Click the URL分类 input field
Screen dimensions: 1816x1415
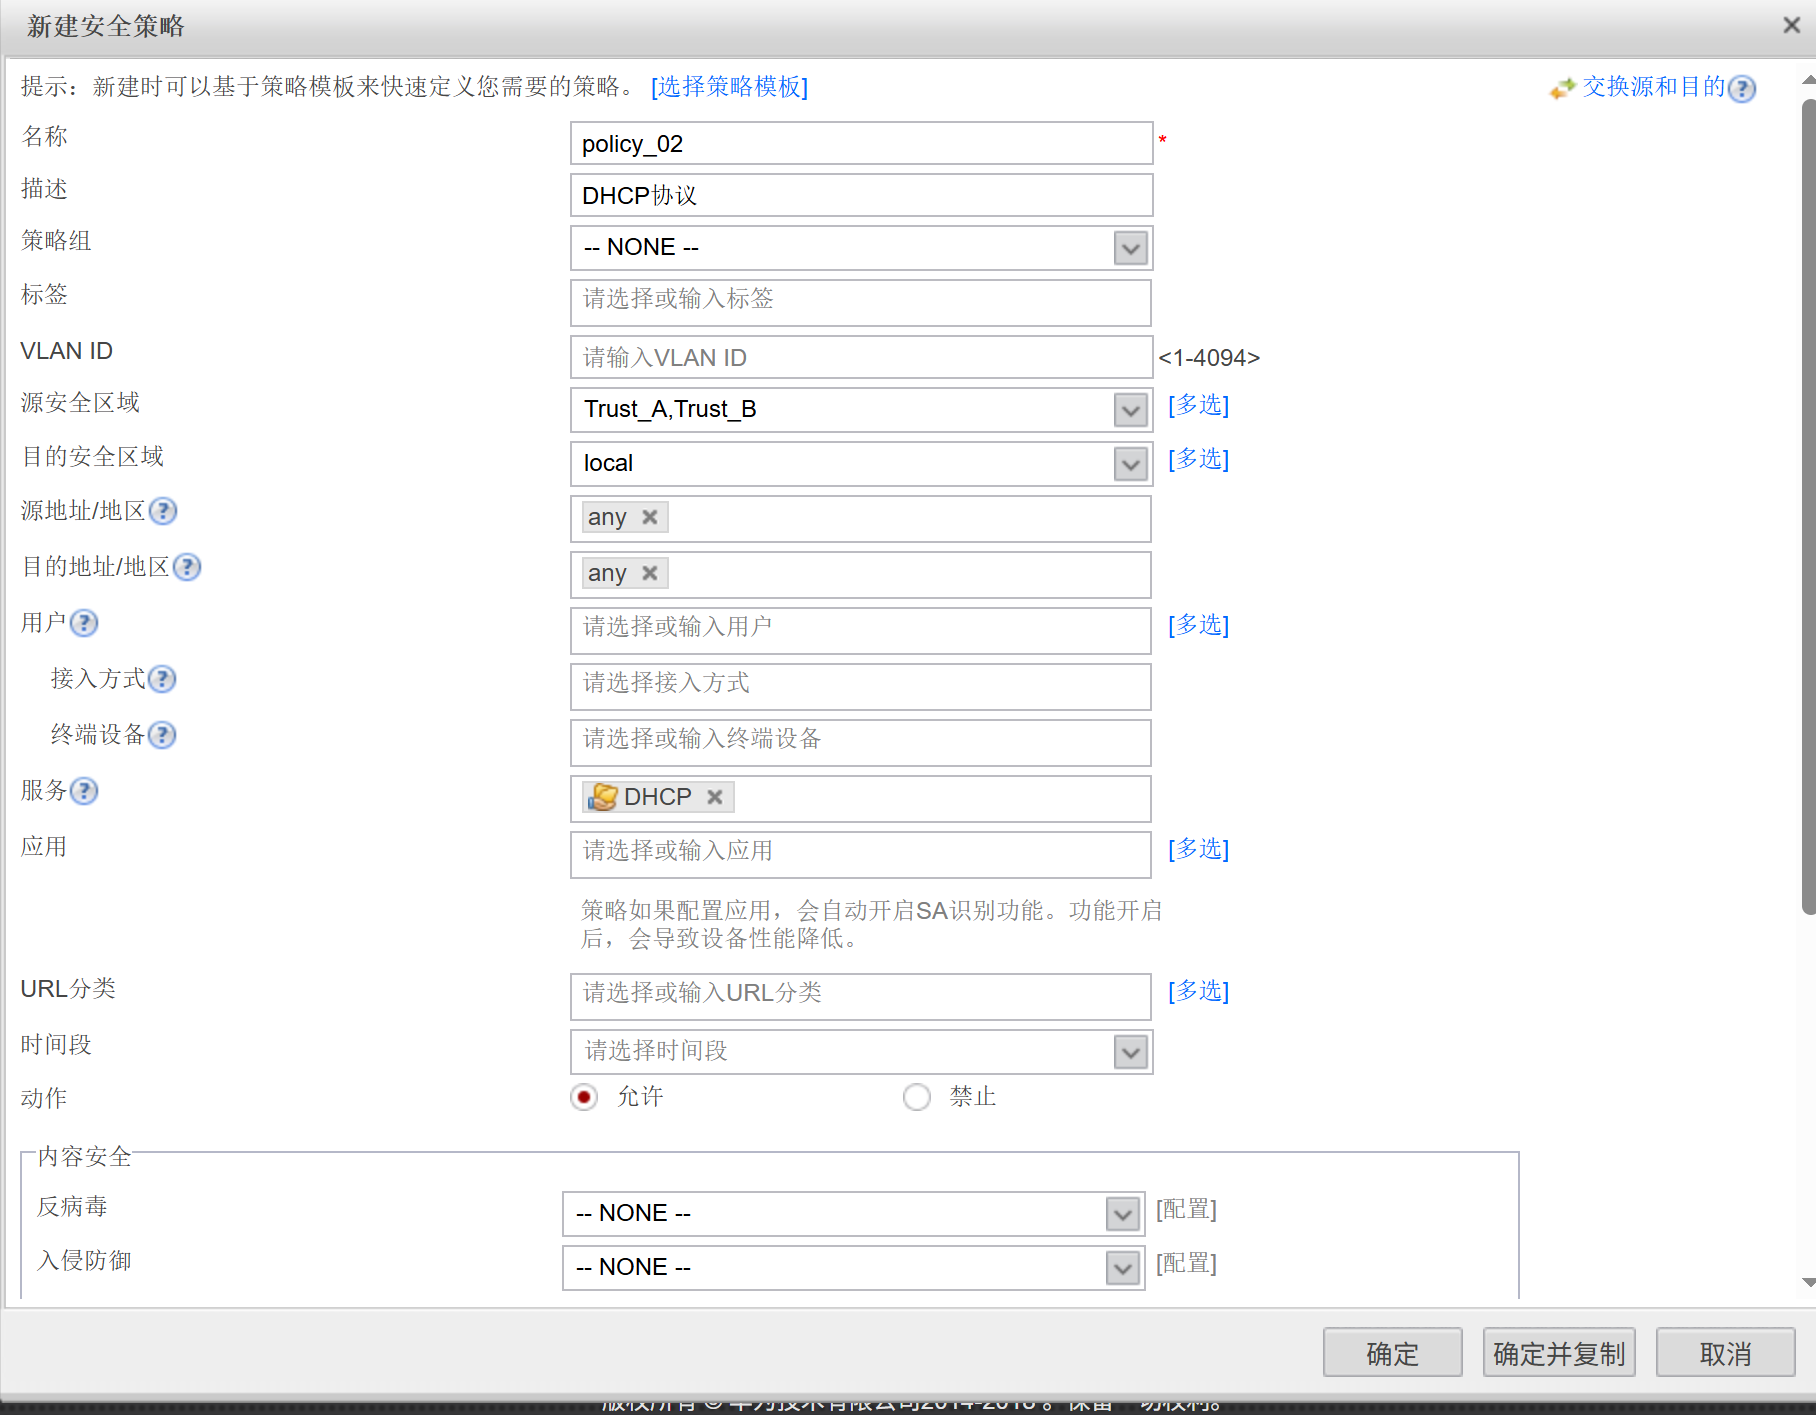[x=861, y=997]
